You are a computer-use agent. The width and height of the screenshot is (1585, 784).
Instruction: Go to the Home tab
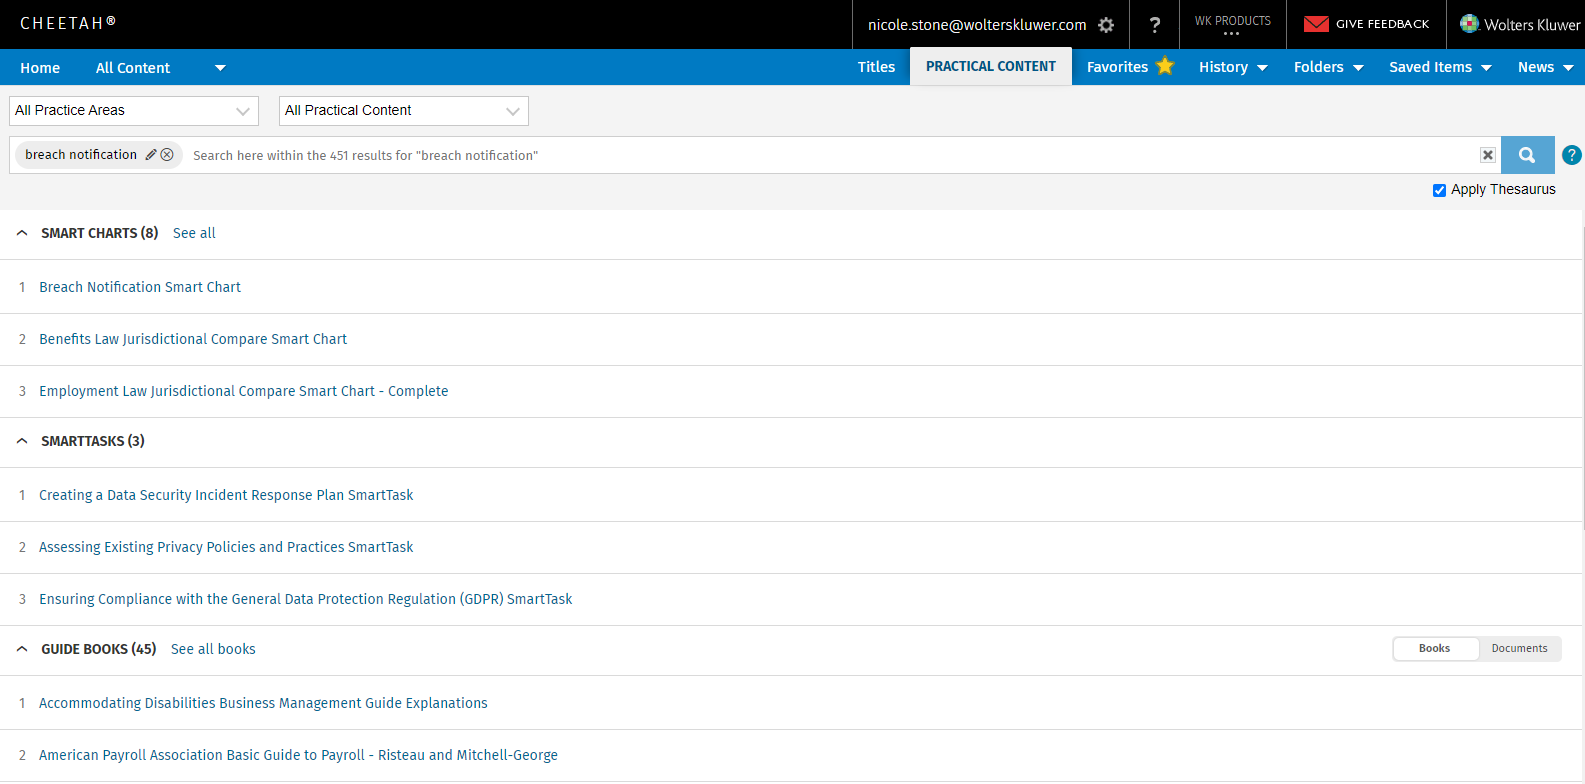point(40,68)
